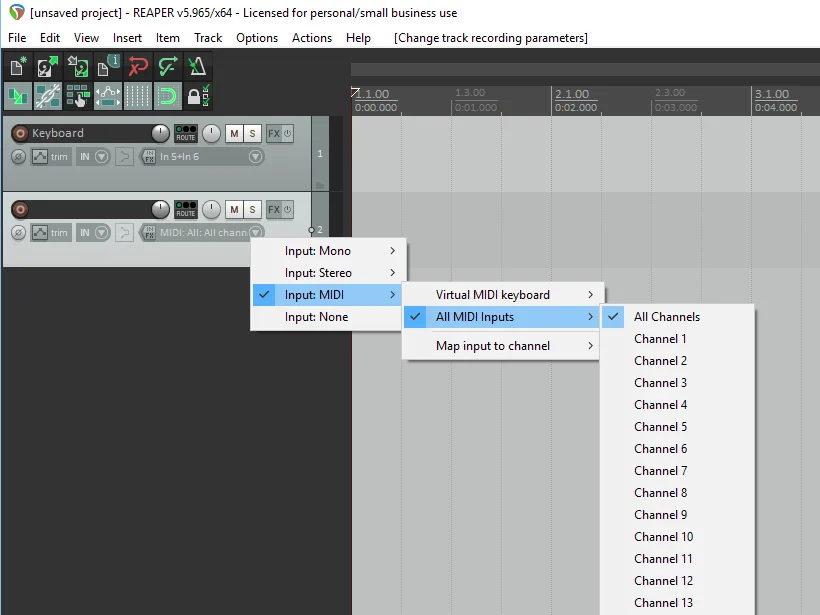Open ROUTE button on track 2
Viewport: 820px width, 615px height.
pyautogui.click(x=186, y=209)
